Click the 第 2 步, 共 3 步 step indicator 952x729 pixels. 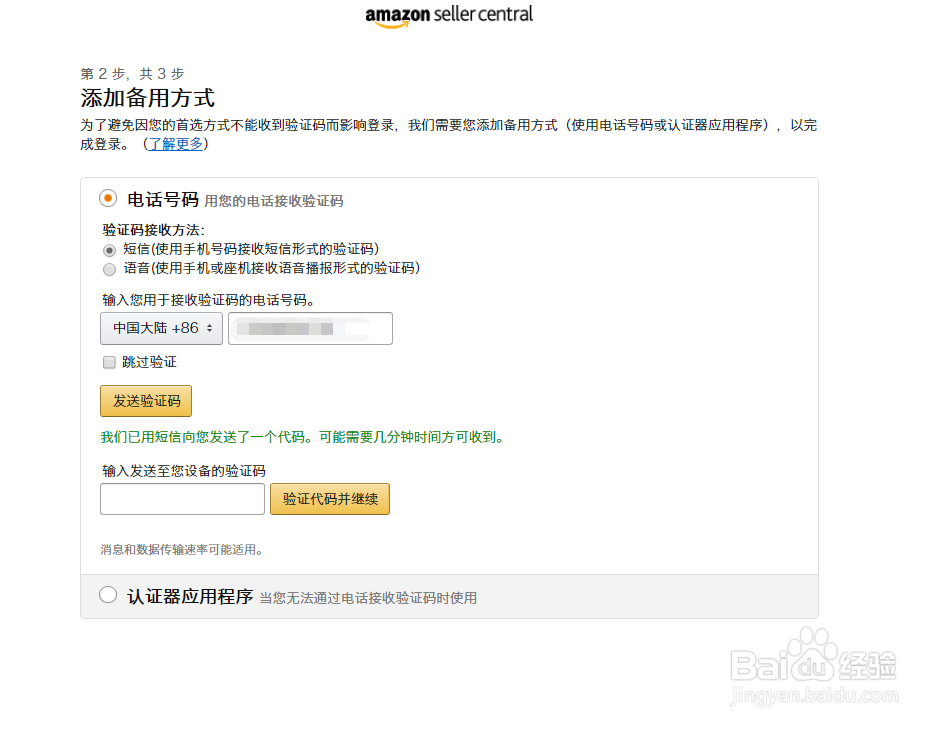132,74
